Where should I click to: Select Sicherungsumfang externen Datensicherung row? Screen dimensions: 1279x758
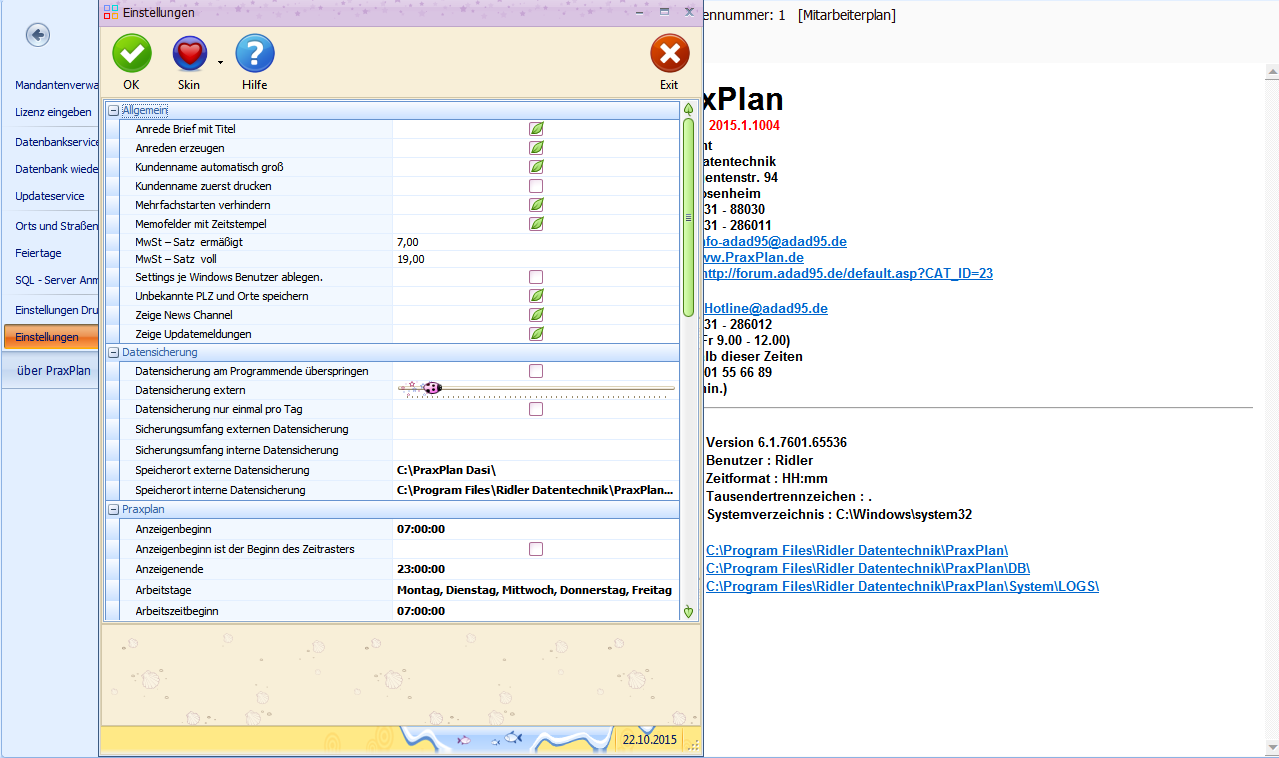pos(391,429)
